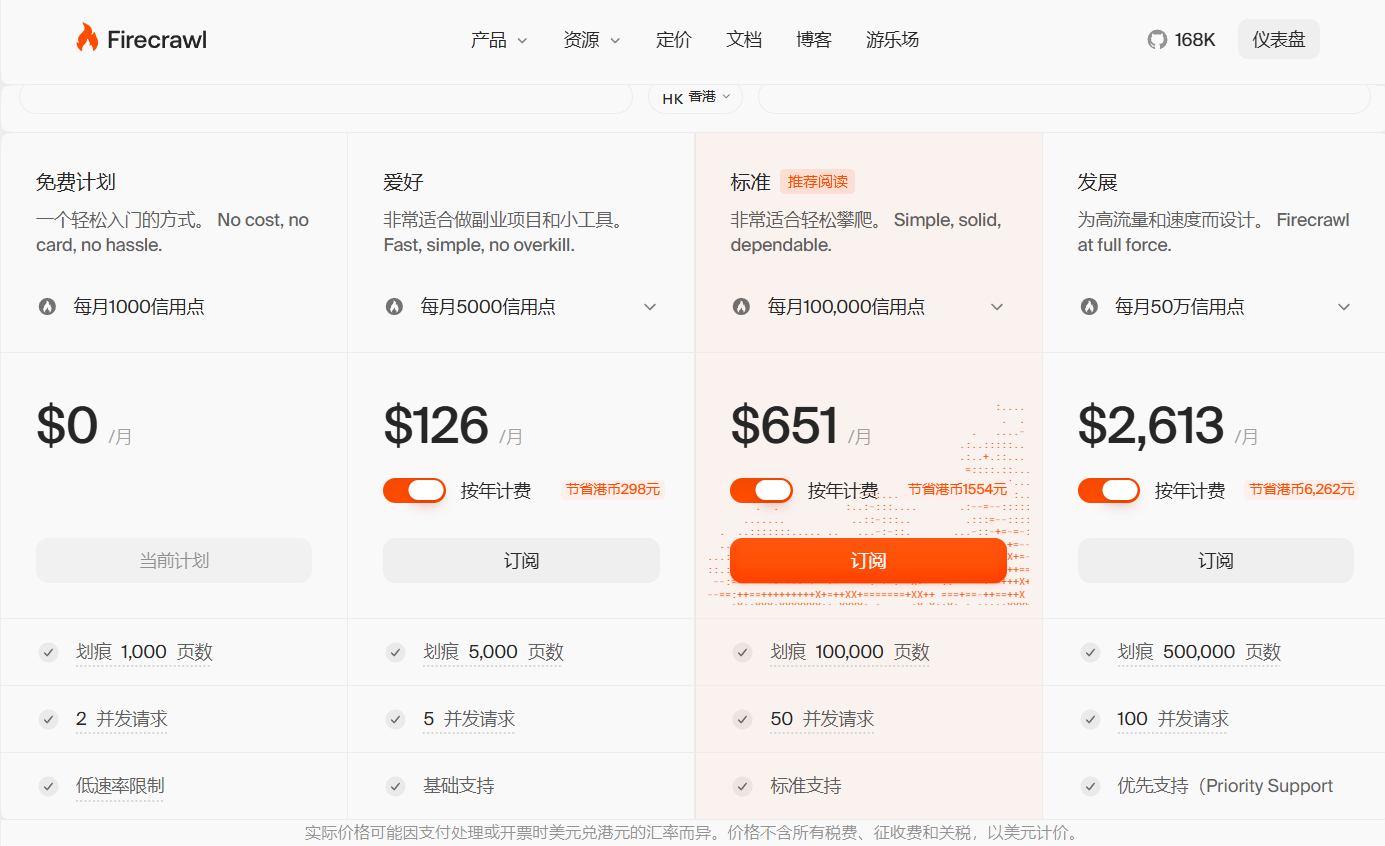Click underlined 2 并发请求 text

tap(122, 720)
